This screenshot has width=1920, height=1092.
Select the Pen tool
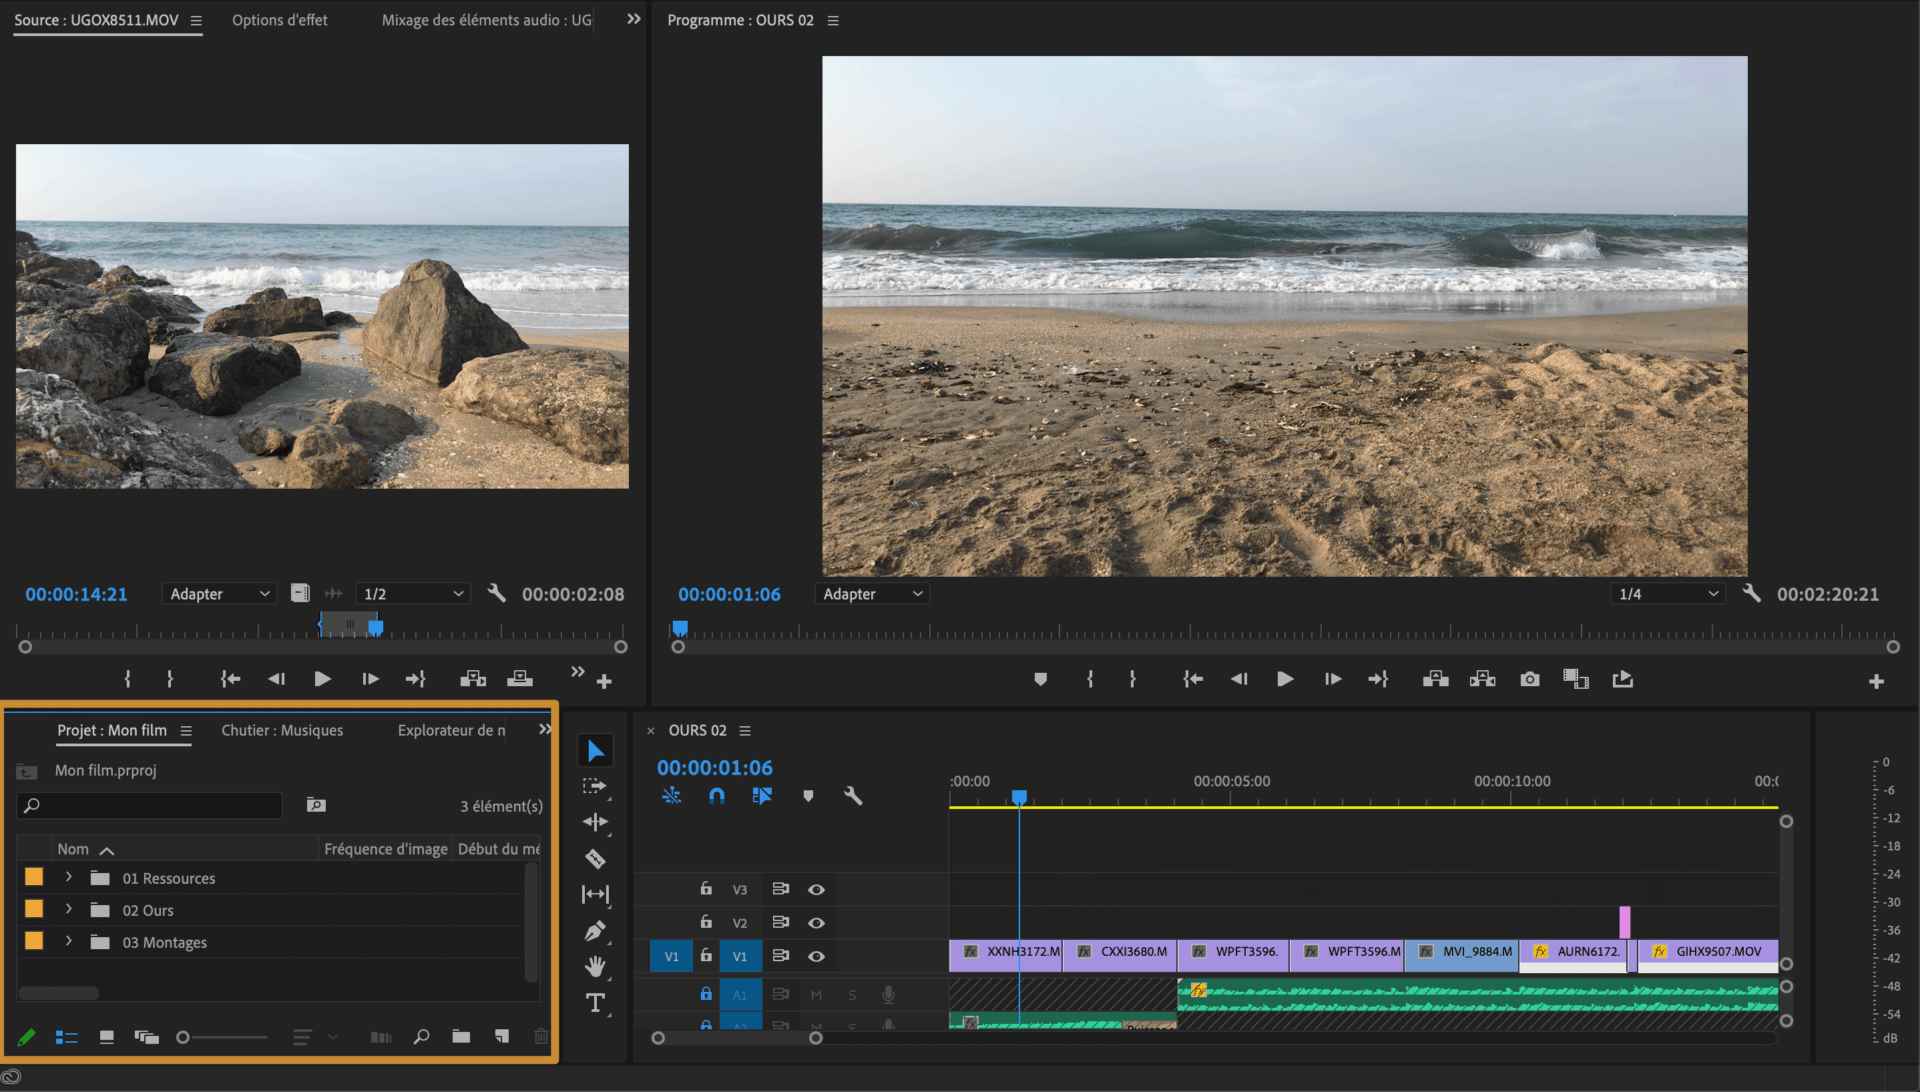pyautogui.click(x=595, y=931)
